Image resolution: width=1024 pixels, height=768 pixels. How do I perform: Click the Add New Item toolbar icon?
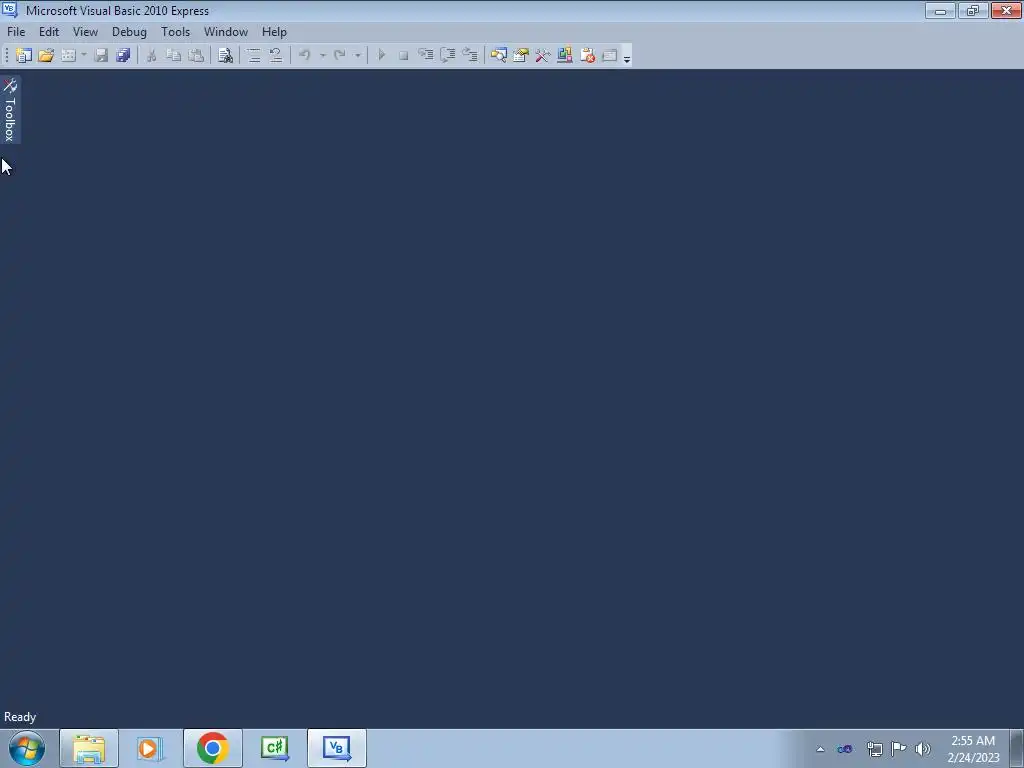click(69, 56)
